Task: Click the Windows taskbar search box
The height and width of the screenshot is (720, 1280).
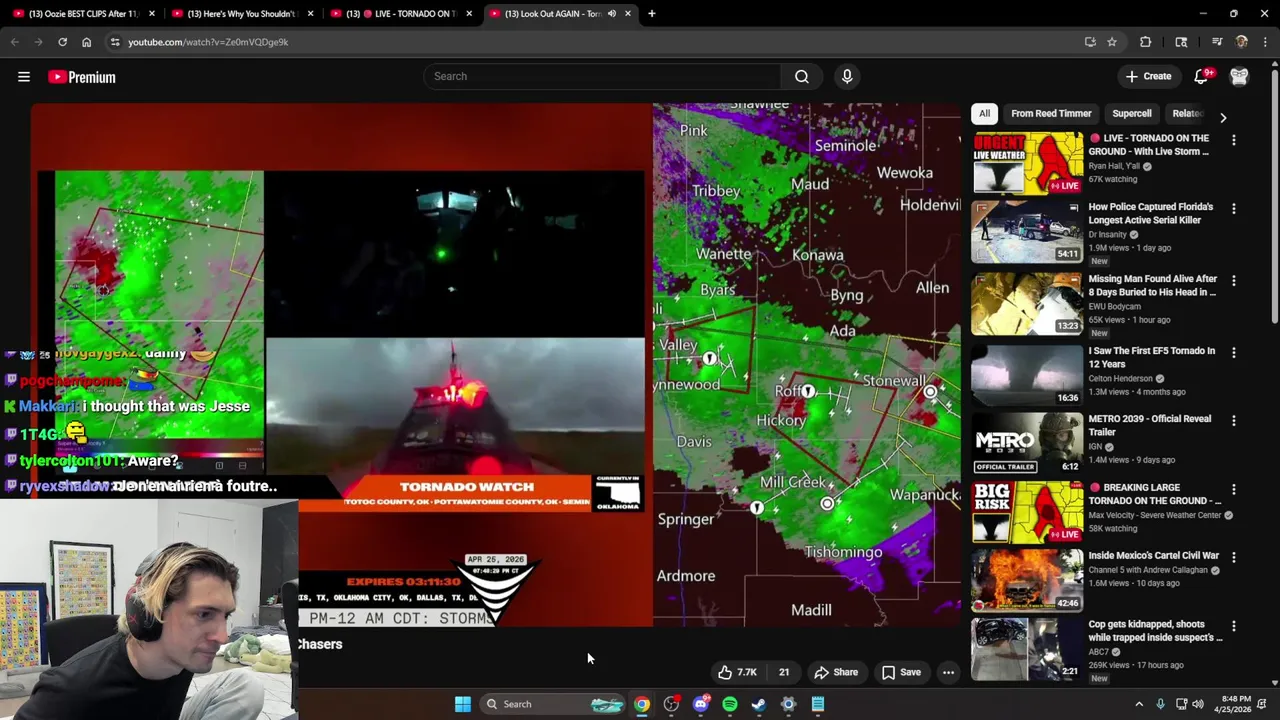Action: click(x=552, y=704)
